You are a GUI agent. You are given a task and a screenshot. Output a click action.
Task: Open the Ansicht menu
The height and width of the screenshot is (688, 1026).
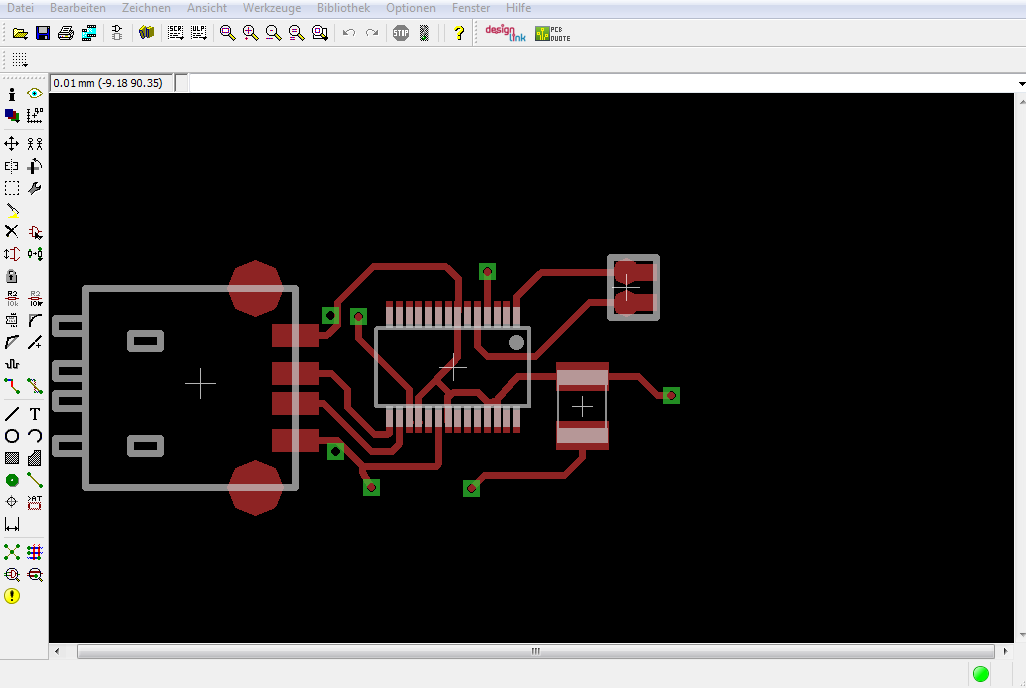pyautogui.click(x=207, y=8)
